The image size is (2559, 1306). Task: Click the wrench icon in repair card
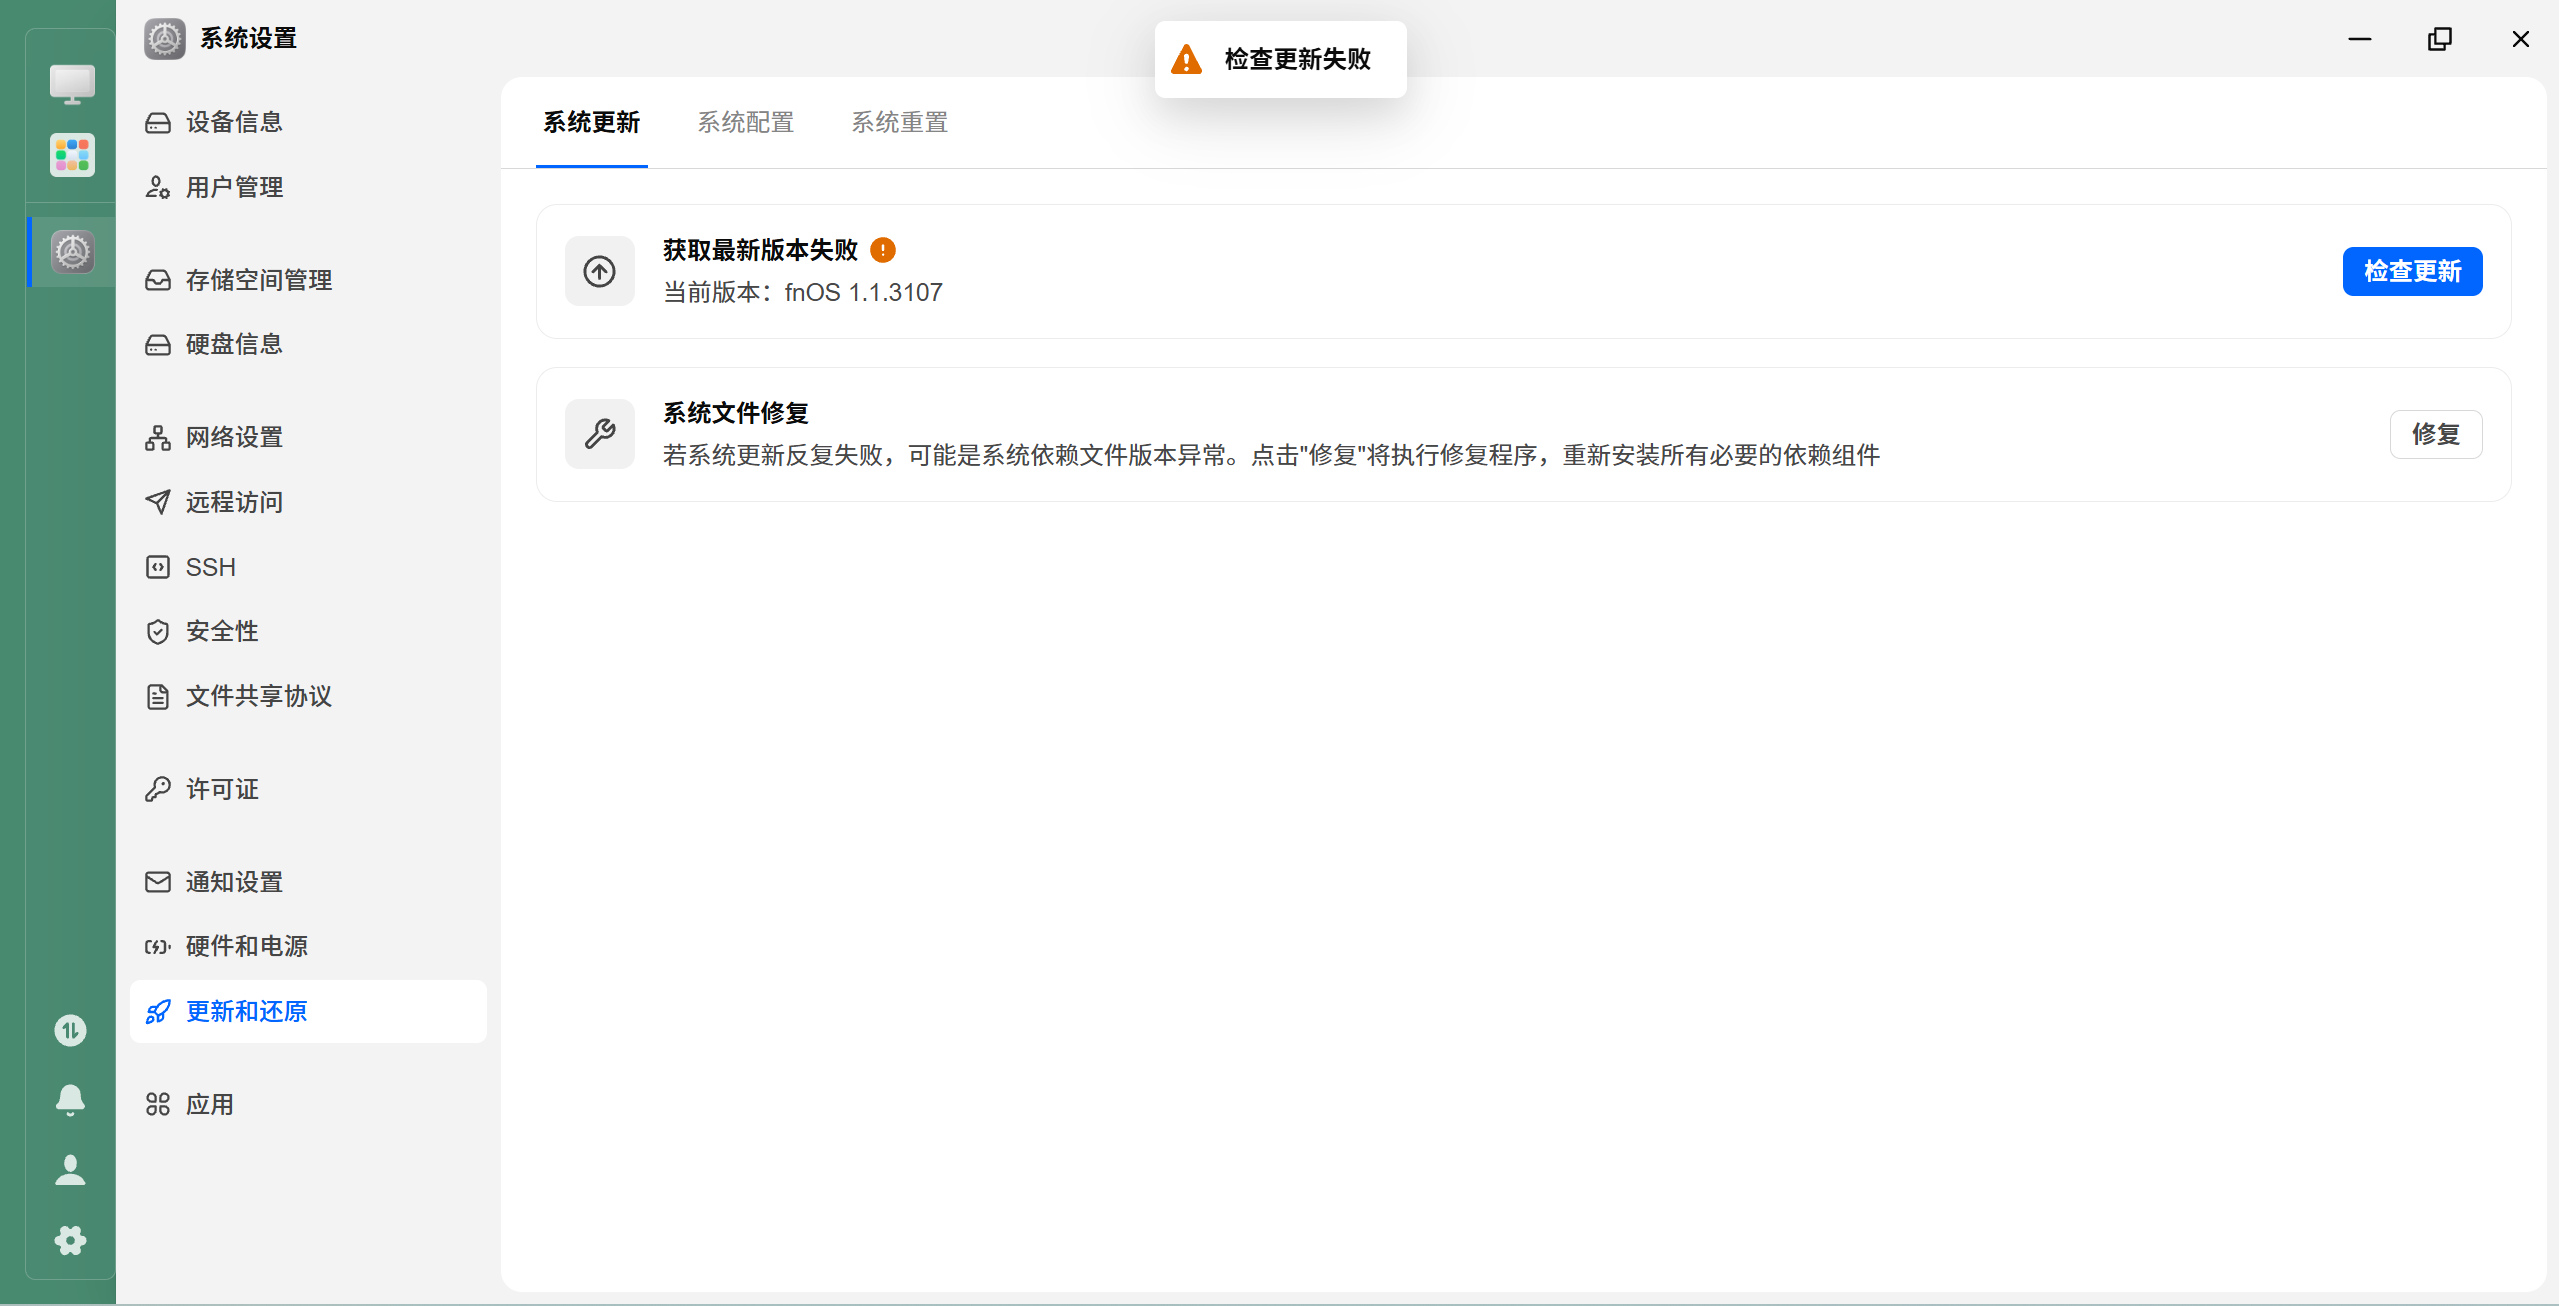(600, 434)
